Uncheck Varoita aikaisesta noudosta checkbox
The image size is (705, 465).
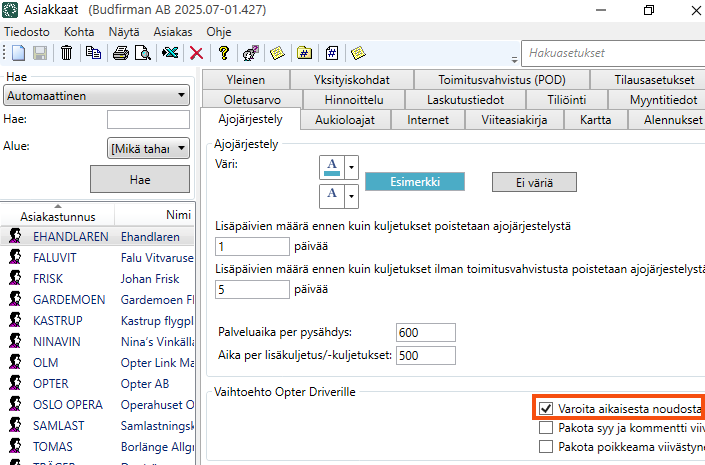click(x=546, y=408)
